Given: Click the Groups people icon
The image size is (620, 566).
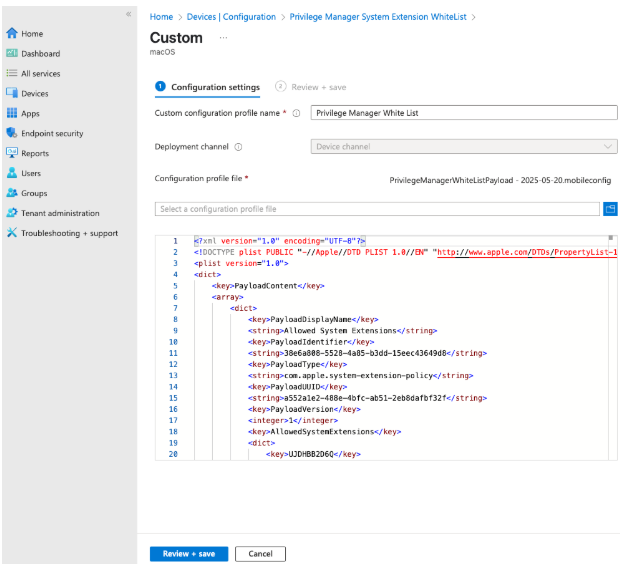Looking at the screenshot, I should click(12, 193).
